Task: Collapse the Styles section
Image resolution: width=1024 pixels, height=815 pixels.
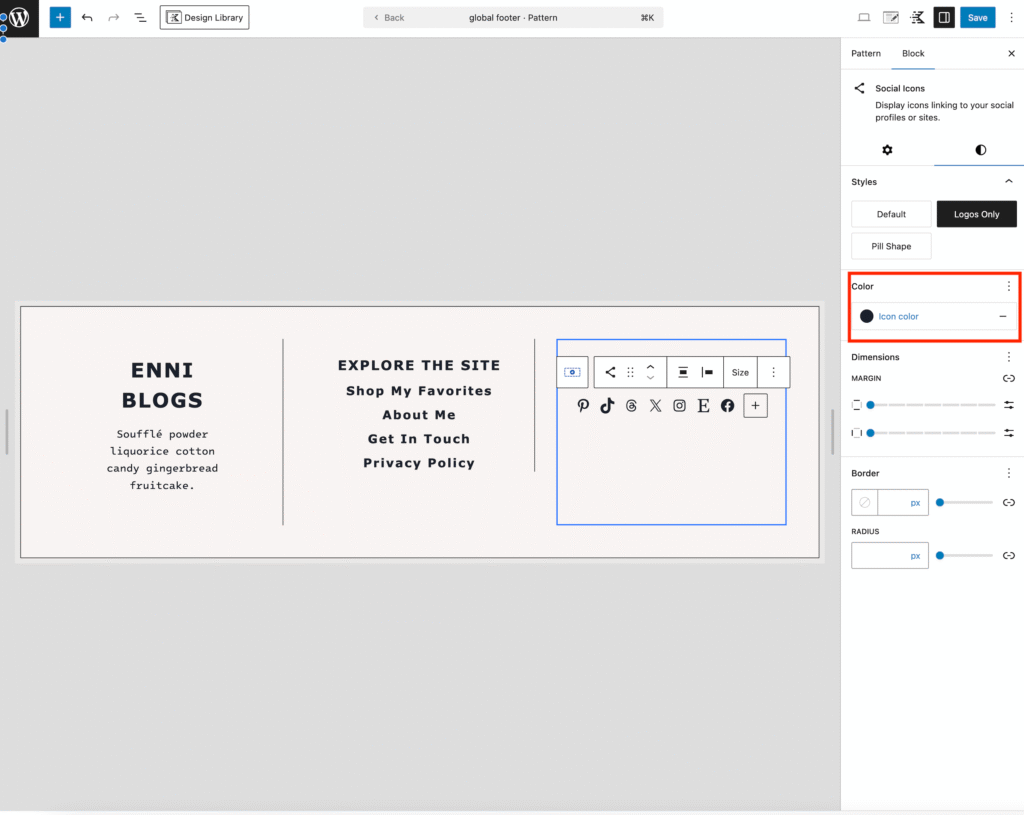Action: point(1008,182)
